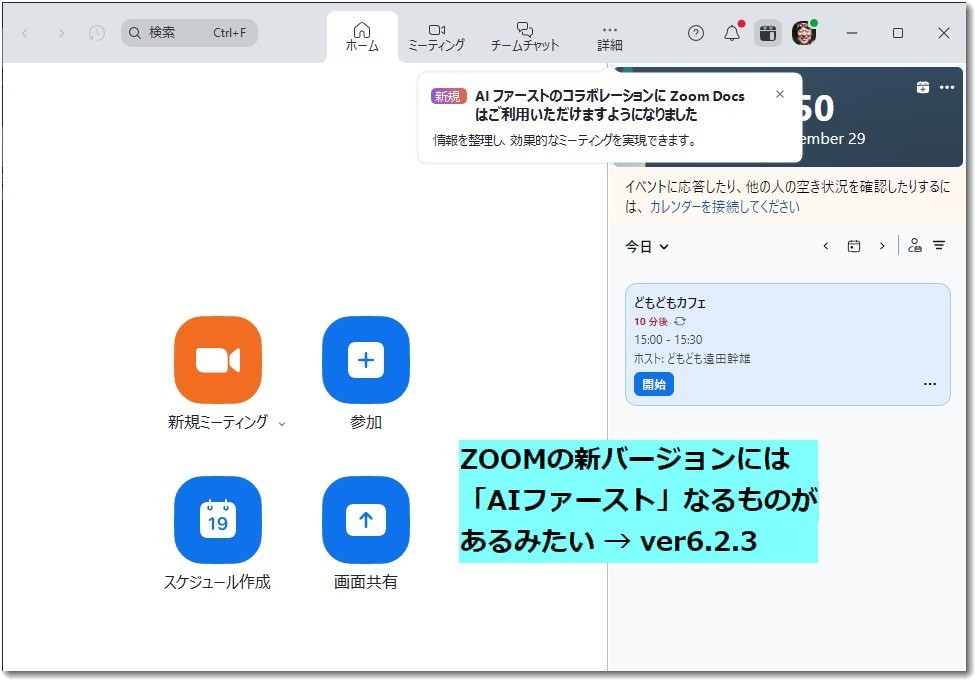Open the calendar panel icon in top bar

coord(767,33)
